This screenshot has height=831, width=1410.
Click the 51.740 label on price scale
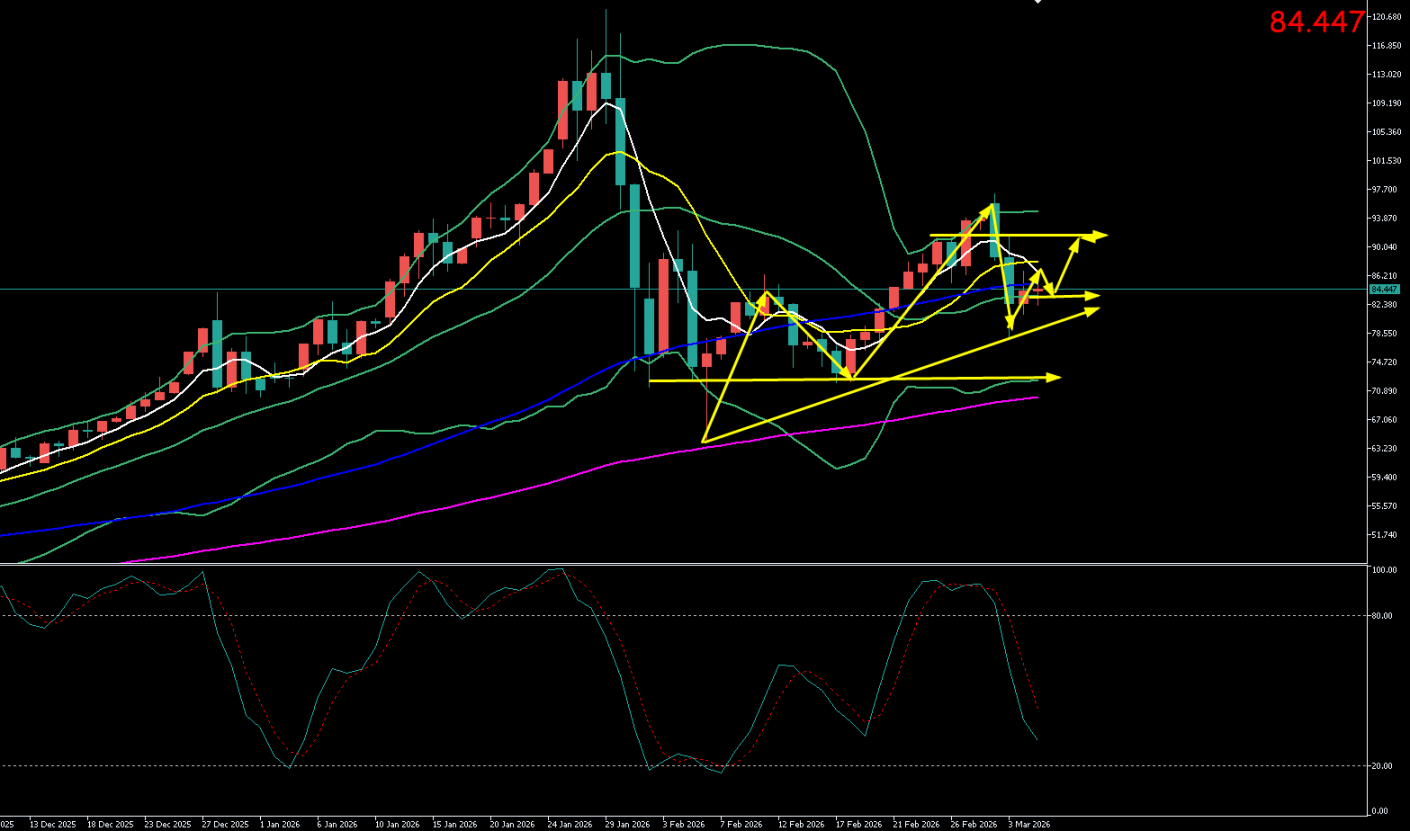(x=1385, y=535)
